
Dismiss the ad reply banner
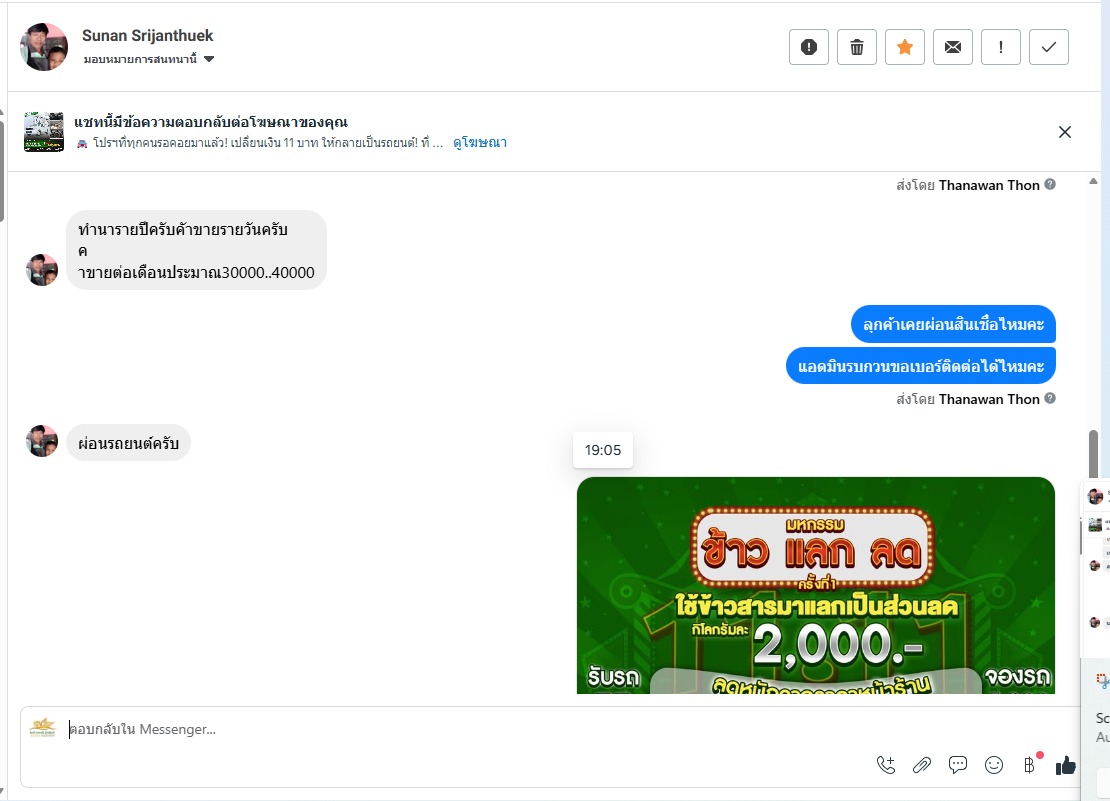click(1065, 132)
